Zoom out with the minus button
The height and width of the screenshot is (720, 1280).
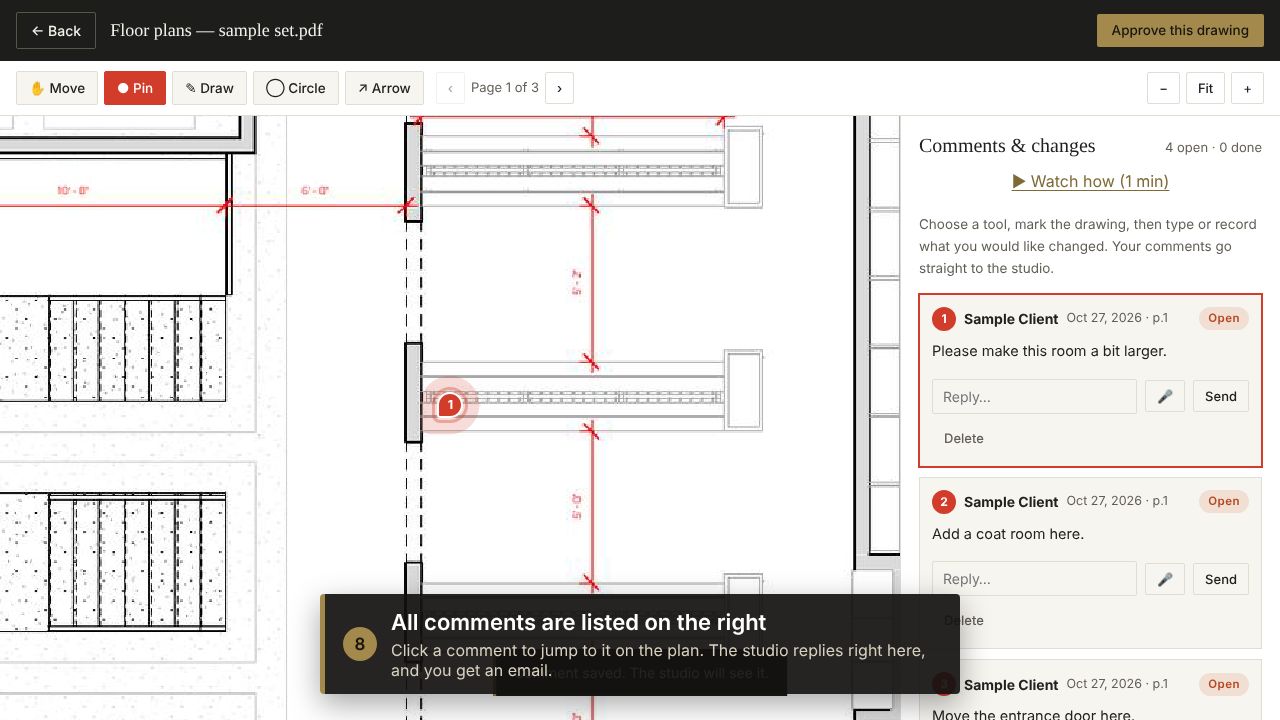pyautogui.click(x=1163, y=88)
